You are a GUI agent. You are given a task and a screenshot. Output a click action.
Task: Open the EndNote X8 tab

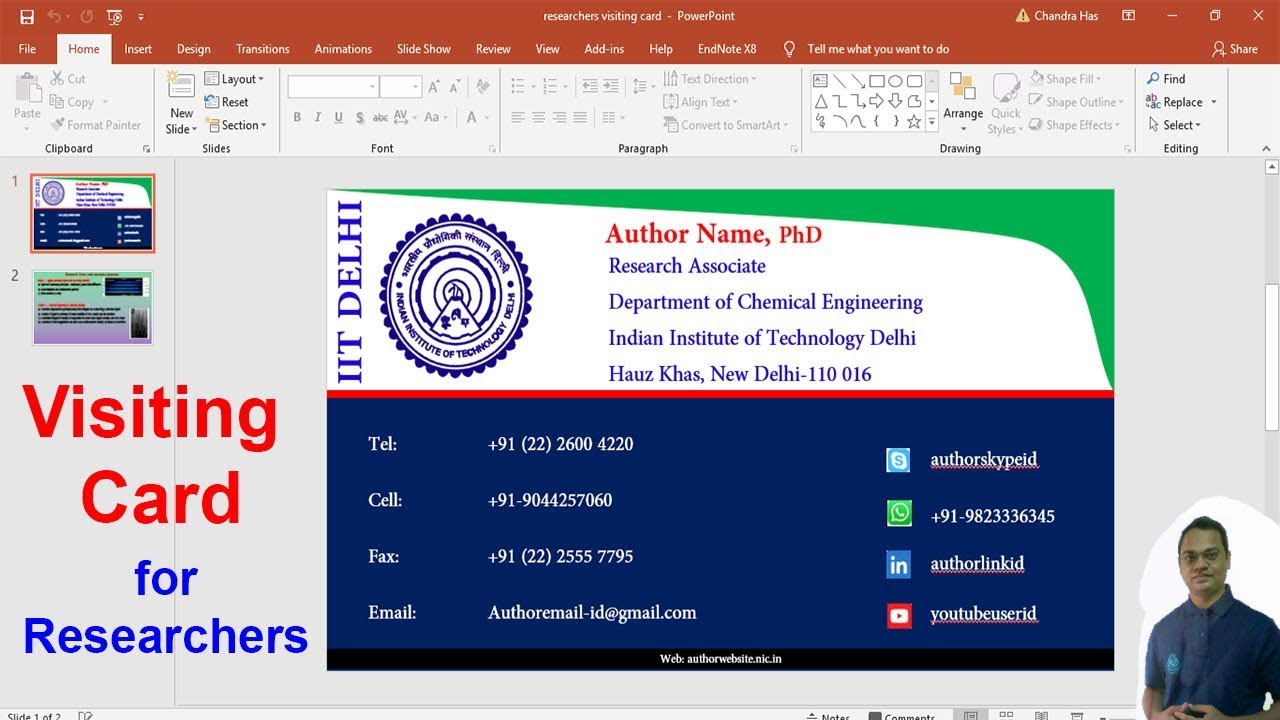pyautogui.click(x=727, y=49)
